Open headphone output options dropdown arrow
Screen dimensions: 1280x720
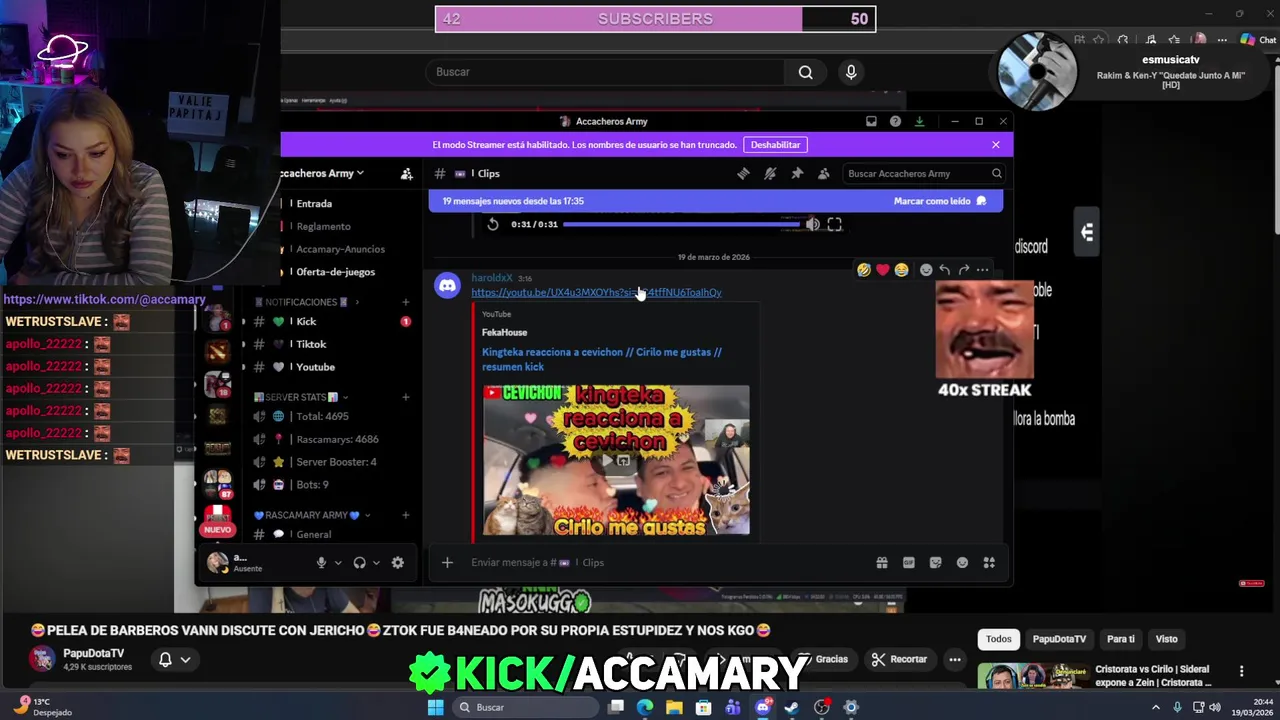pyautogui.click(x=376, y=562)
